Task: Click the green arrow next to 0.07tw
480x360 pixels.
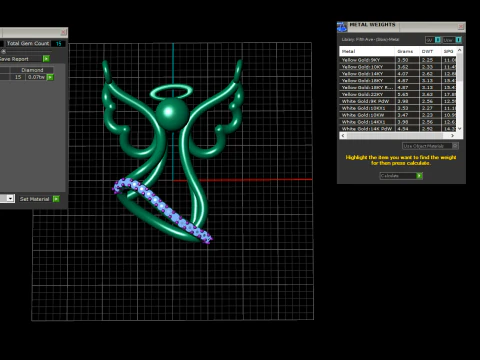Action: point(50,77)
